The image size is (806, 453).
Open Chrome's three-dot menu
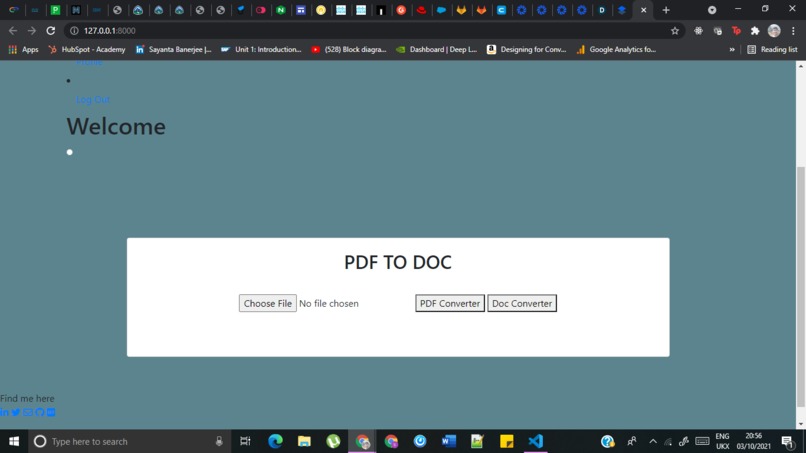[793, 31]
